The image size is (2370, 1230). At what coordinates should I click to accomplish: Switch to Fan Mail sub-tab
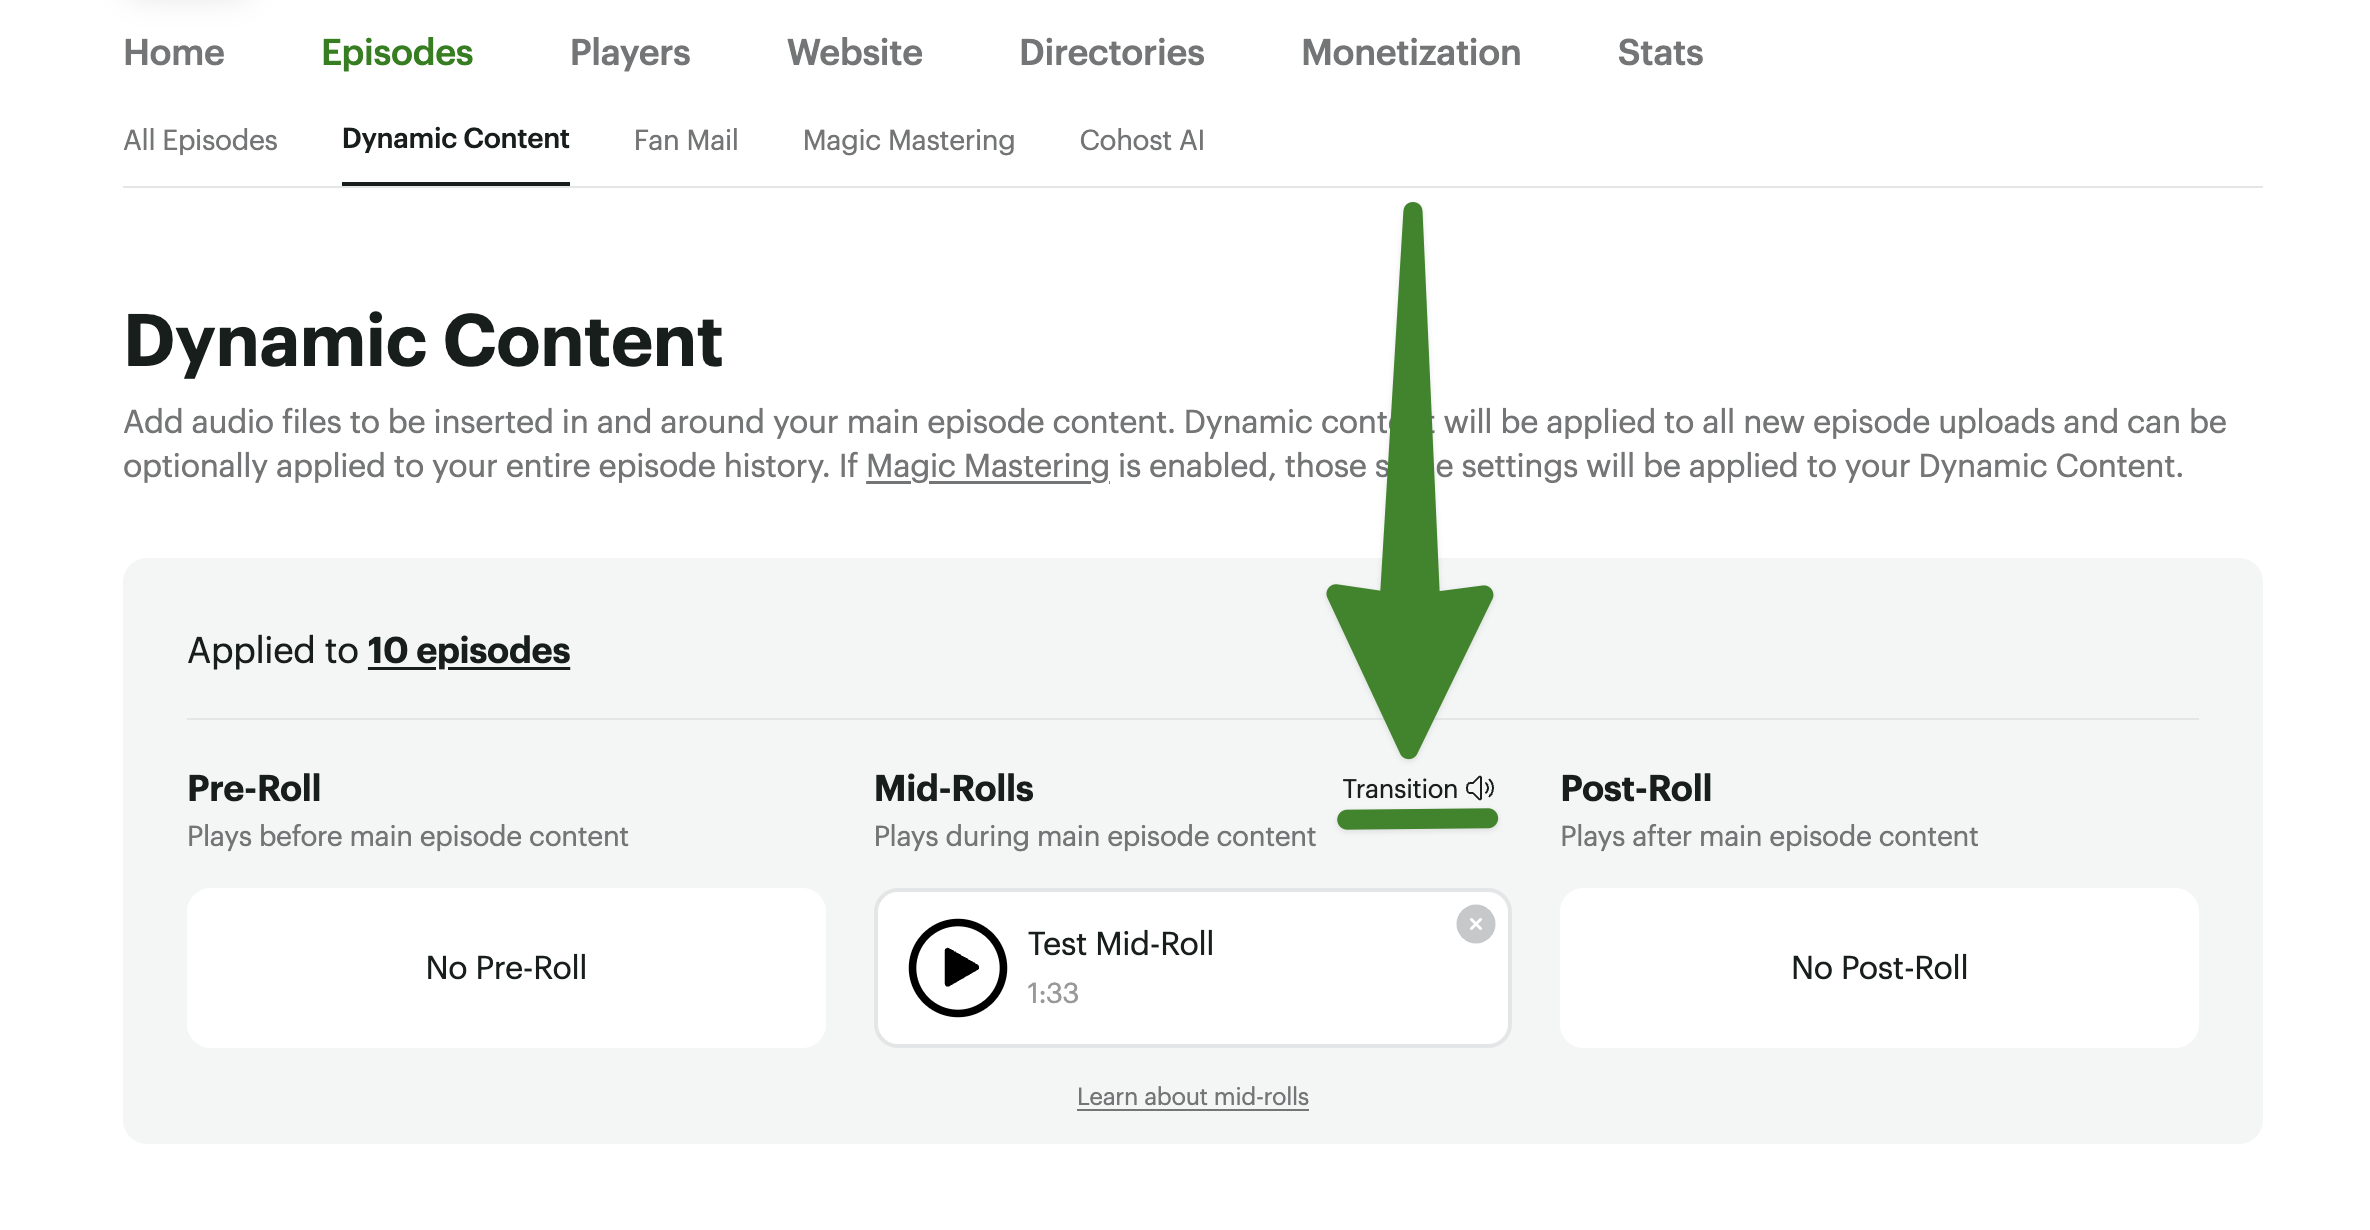(x=685, y=140)
